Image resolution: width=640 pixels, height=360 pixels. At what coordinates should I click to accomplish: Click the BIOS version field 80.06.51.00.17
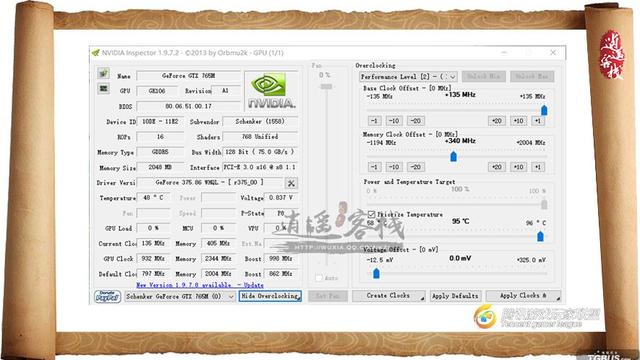(x=189, y=106)
